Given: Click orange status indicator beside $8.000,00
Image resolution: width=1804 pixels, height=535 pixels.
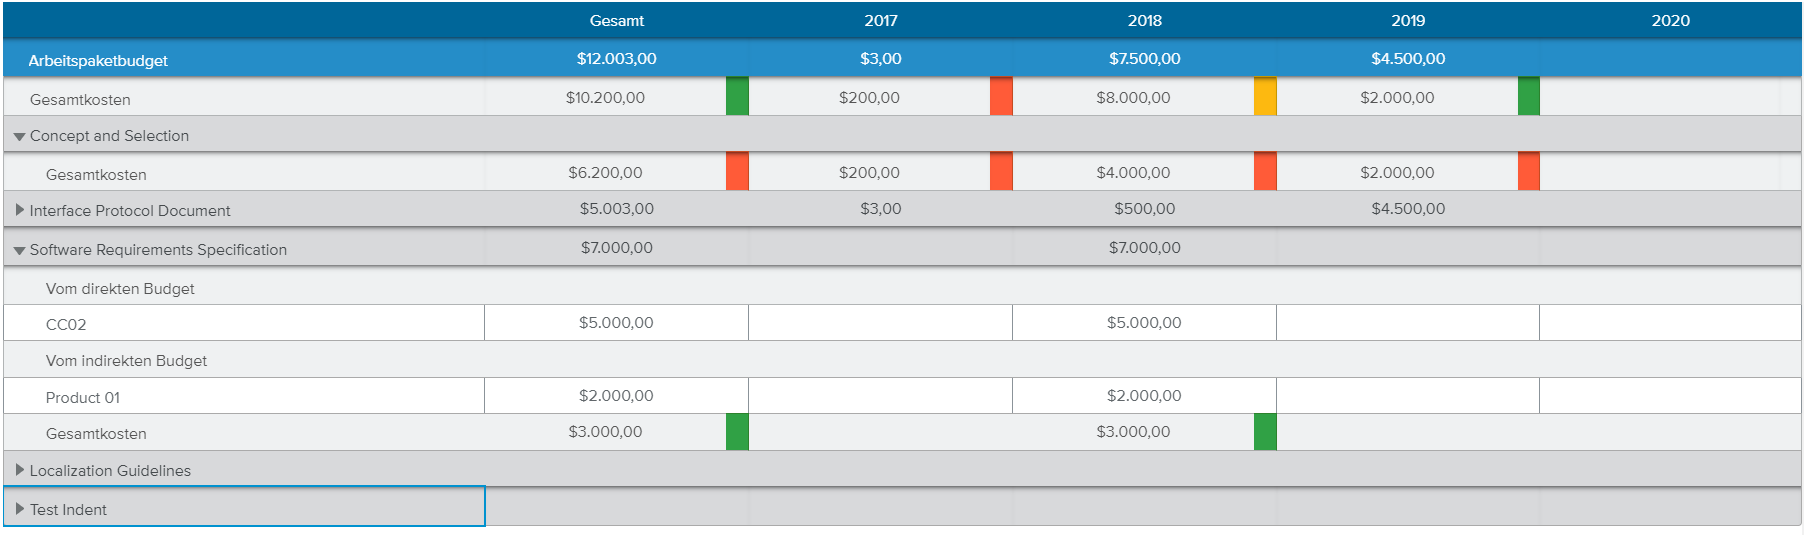Looking at the screenshot, I should (x=1265, y=97).
